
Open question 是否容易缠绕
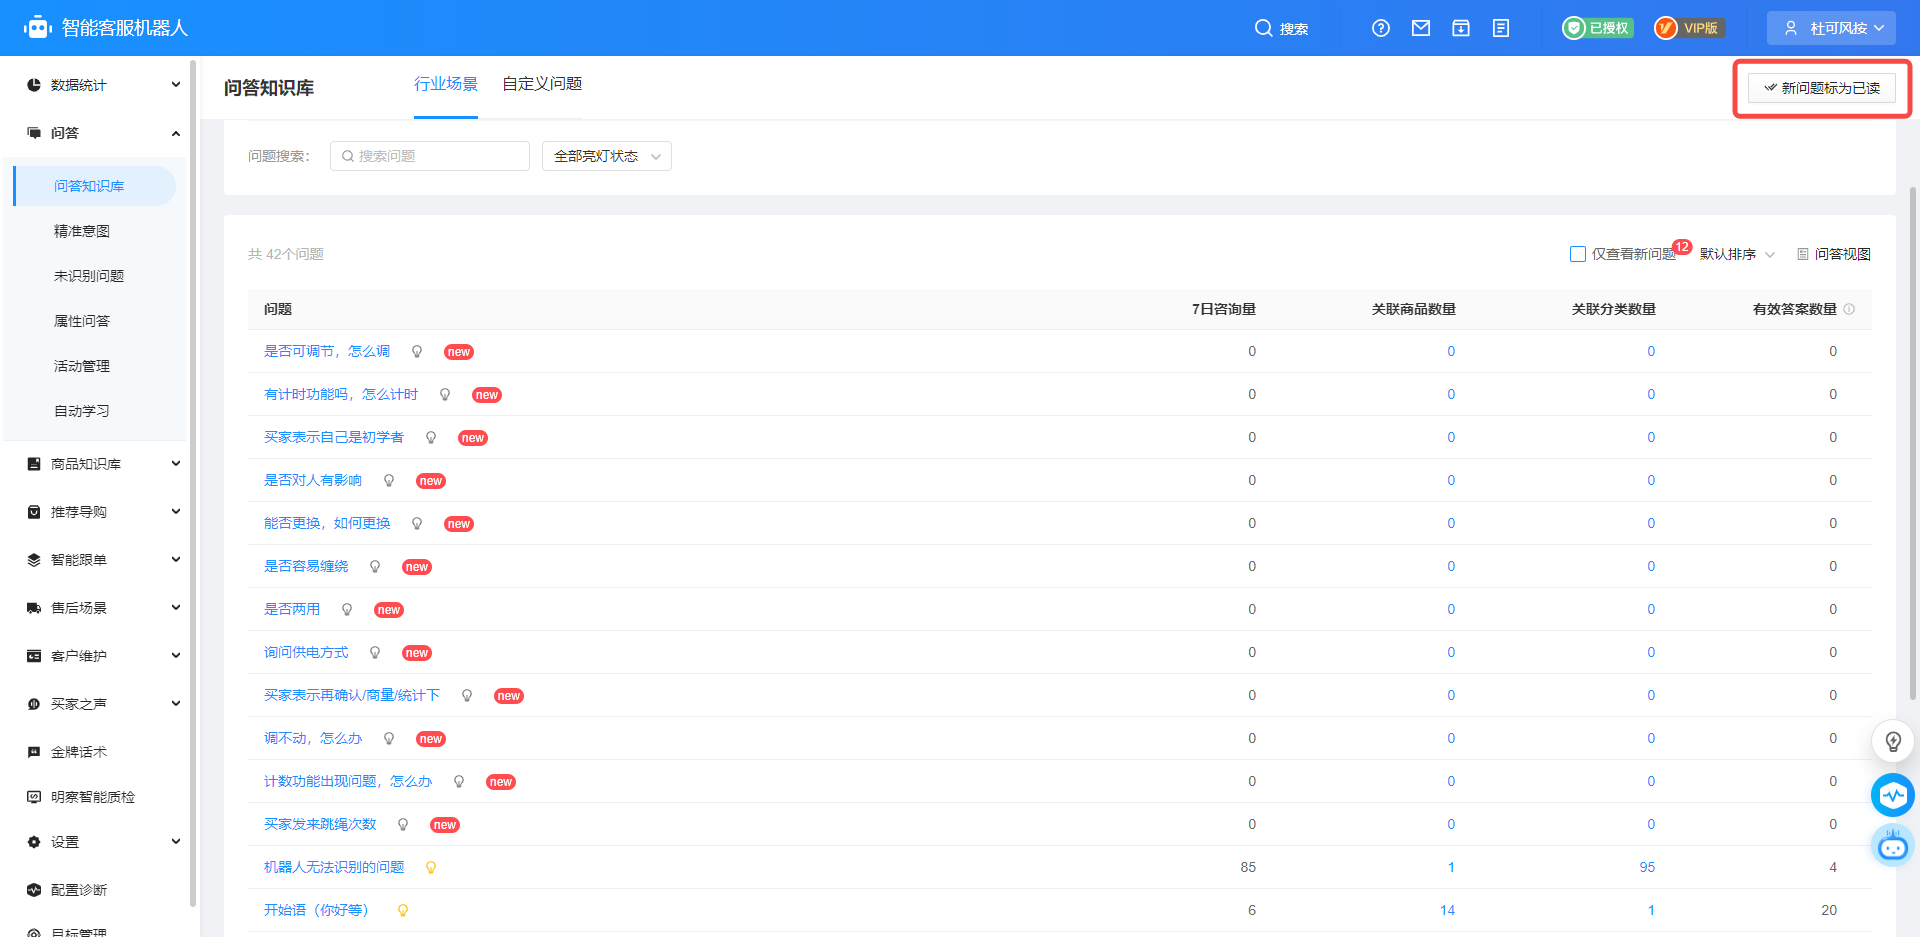(306, 566)
